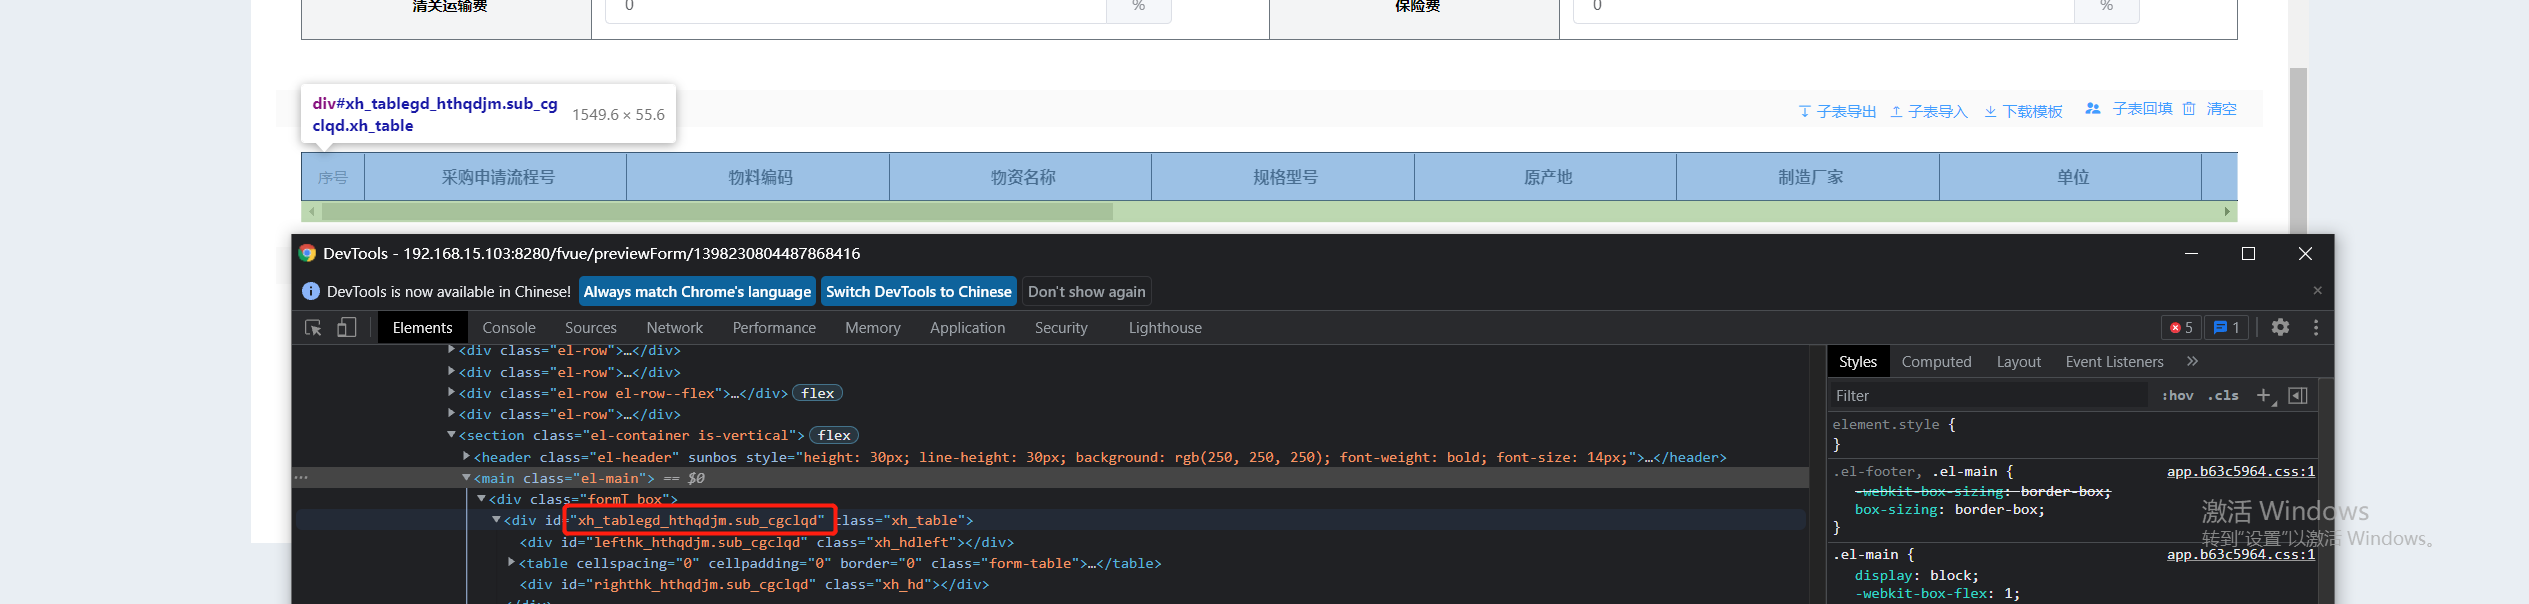Dismiss the DevTools language notification bar

pyautogui.click(x=2317, y=291)
